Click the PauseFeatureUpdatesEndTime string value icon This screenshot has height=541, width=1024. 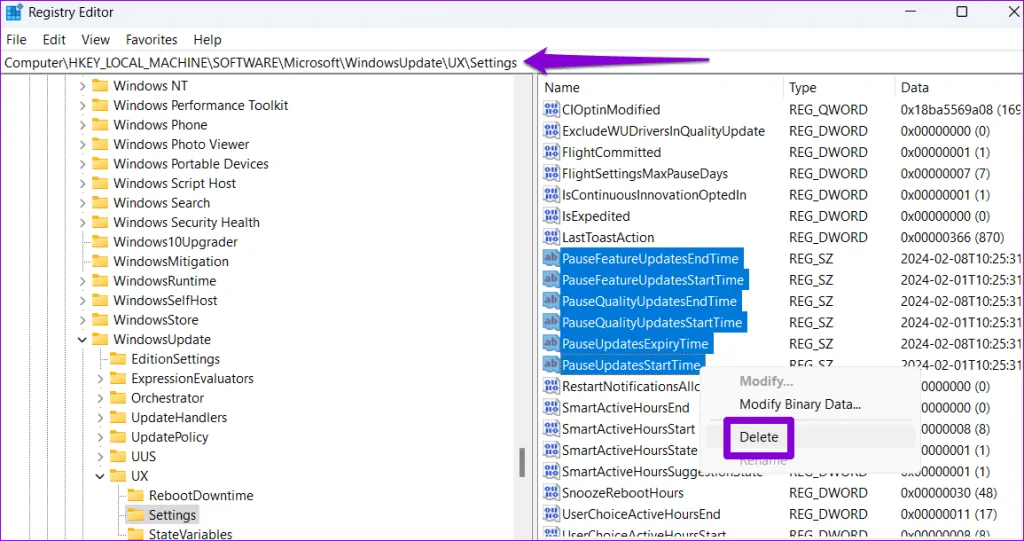pyautogui.click(x=551, y=259)
